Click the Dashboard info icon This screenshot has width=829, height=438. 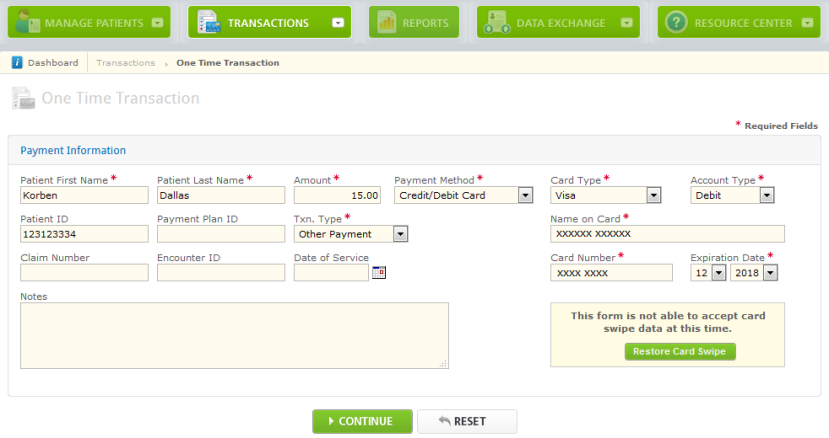(x=17, y=63)
